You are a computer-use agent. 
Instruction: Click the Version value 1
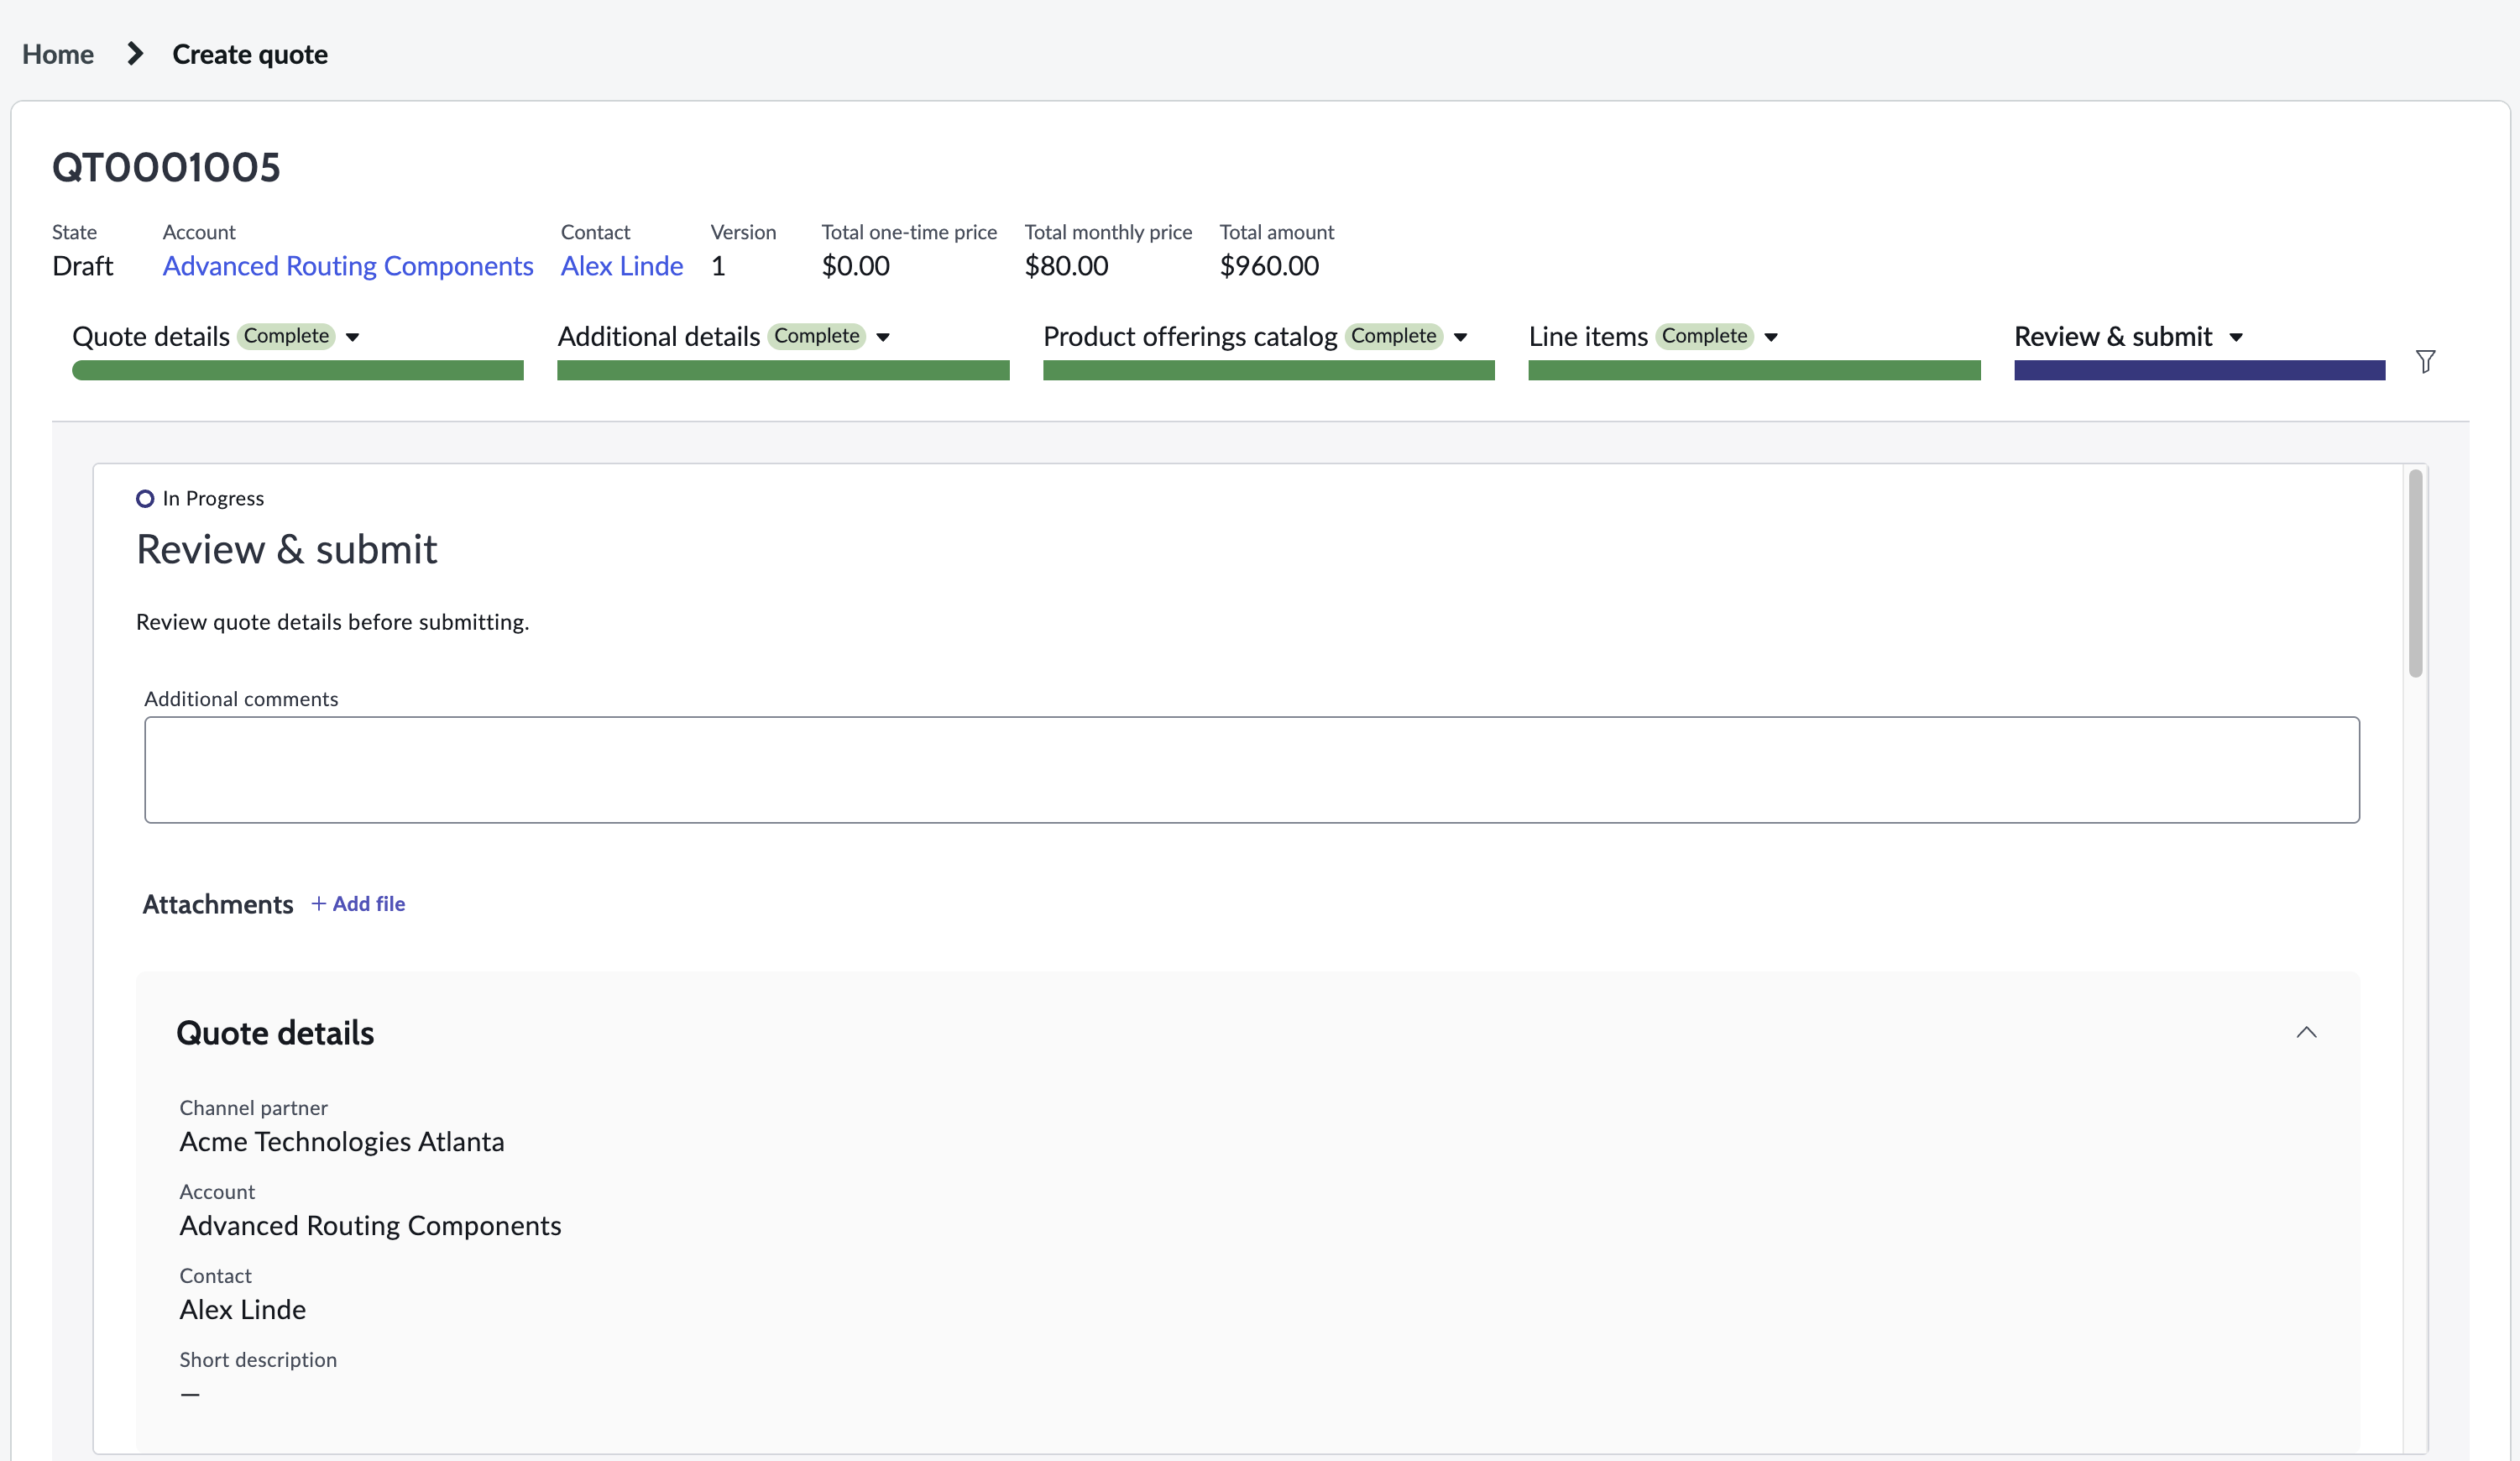tap(718, 266)
